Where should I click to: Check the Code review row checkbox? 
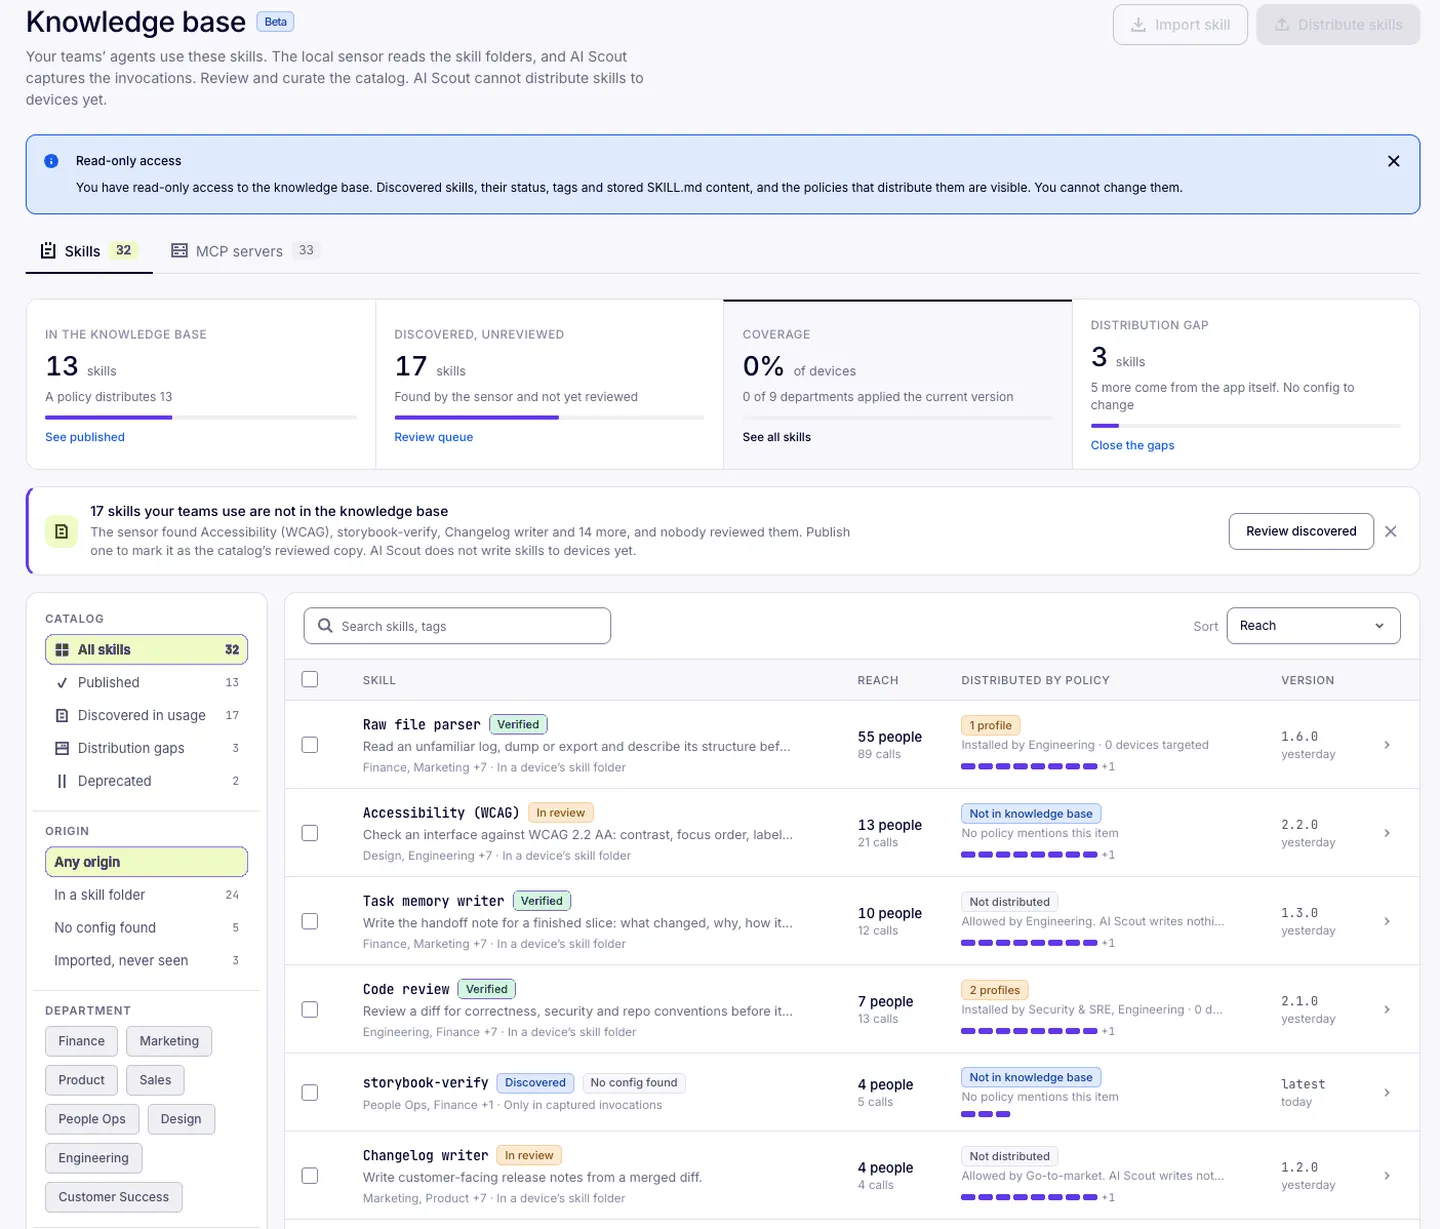(310, 1009)
